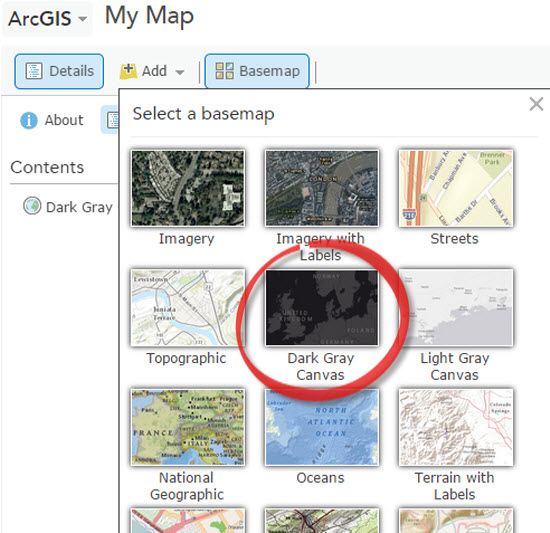Viewport: 550px width, 533px height.
Task: Click the My Map title
Action: coord(149,17)
